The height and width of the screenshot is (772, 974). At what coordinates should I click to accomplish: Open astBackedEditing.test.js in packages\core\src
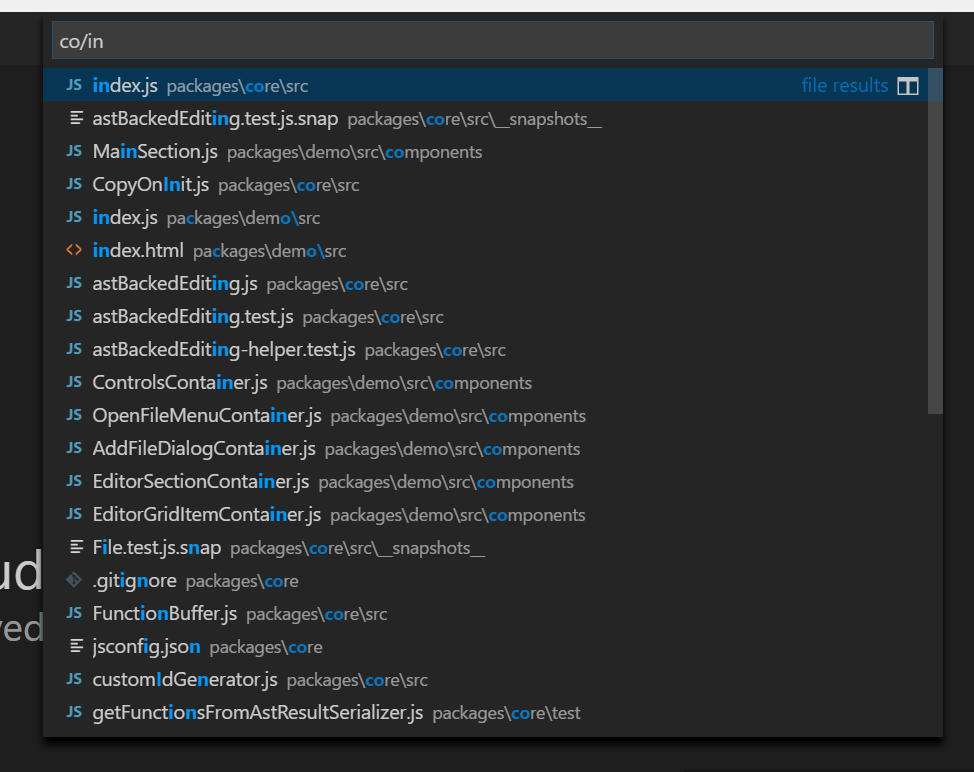(485, 316)
